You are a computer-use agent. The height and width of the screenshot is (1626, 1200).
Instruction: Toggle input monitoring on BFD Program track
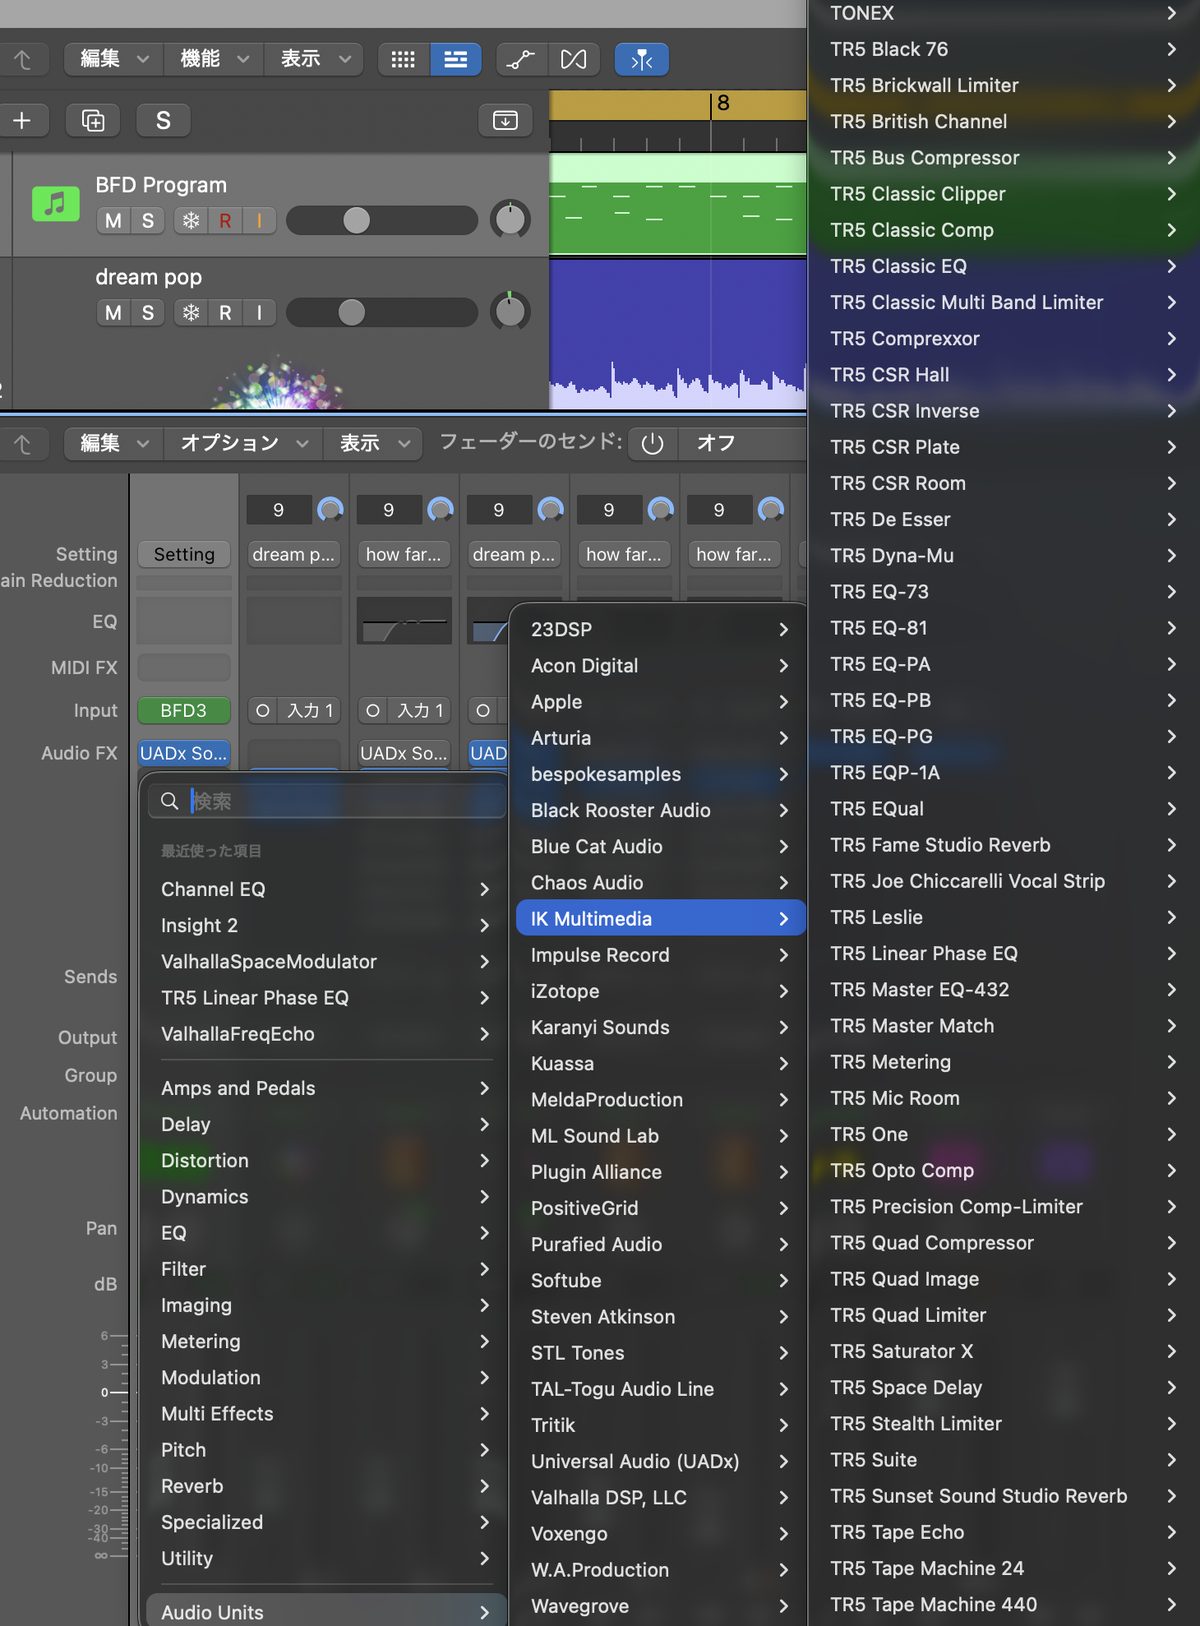coord(259,221)
